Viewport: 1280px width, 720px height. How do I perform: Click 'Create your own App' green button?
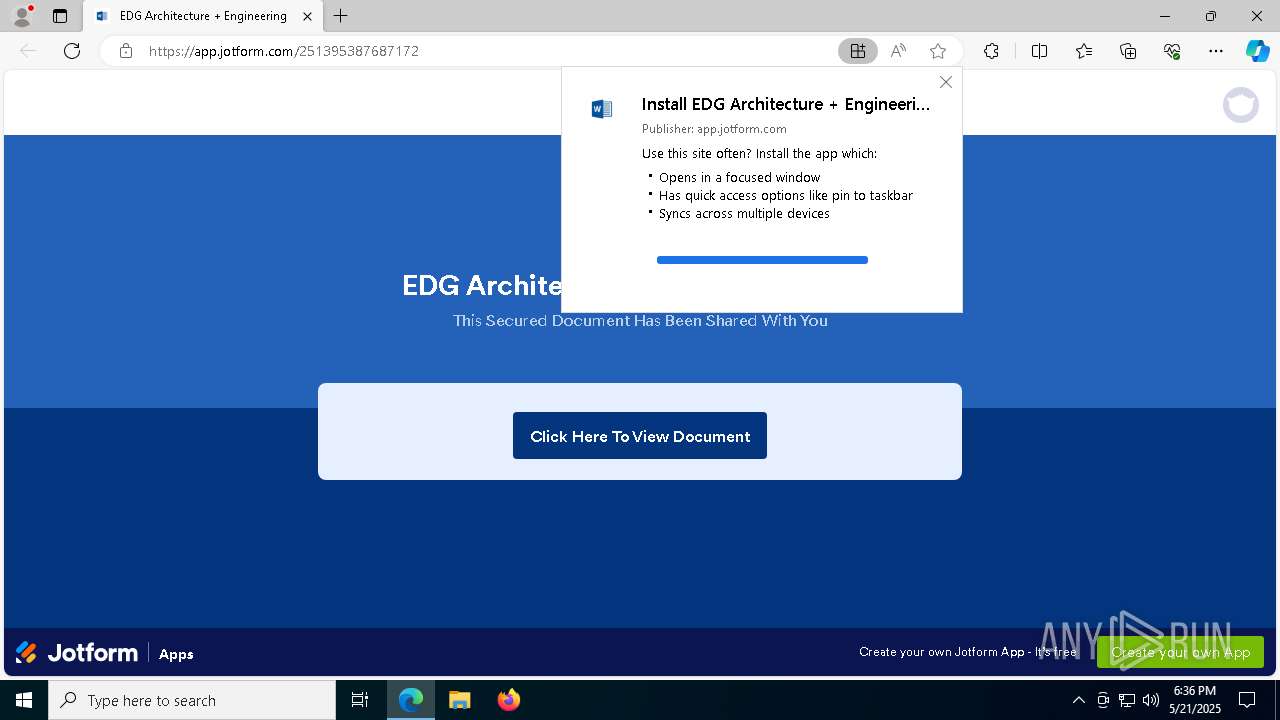pyautogui.click(x=1180, y=652)
